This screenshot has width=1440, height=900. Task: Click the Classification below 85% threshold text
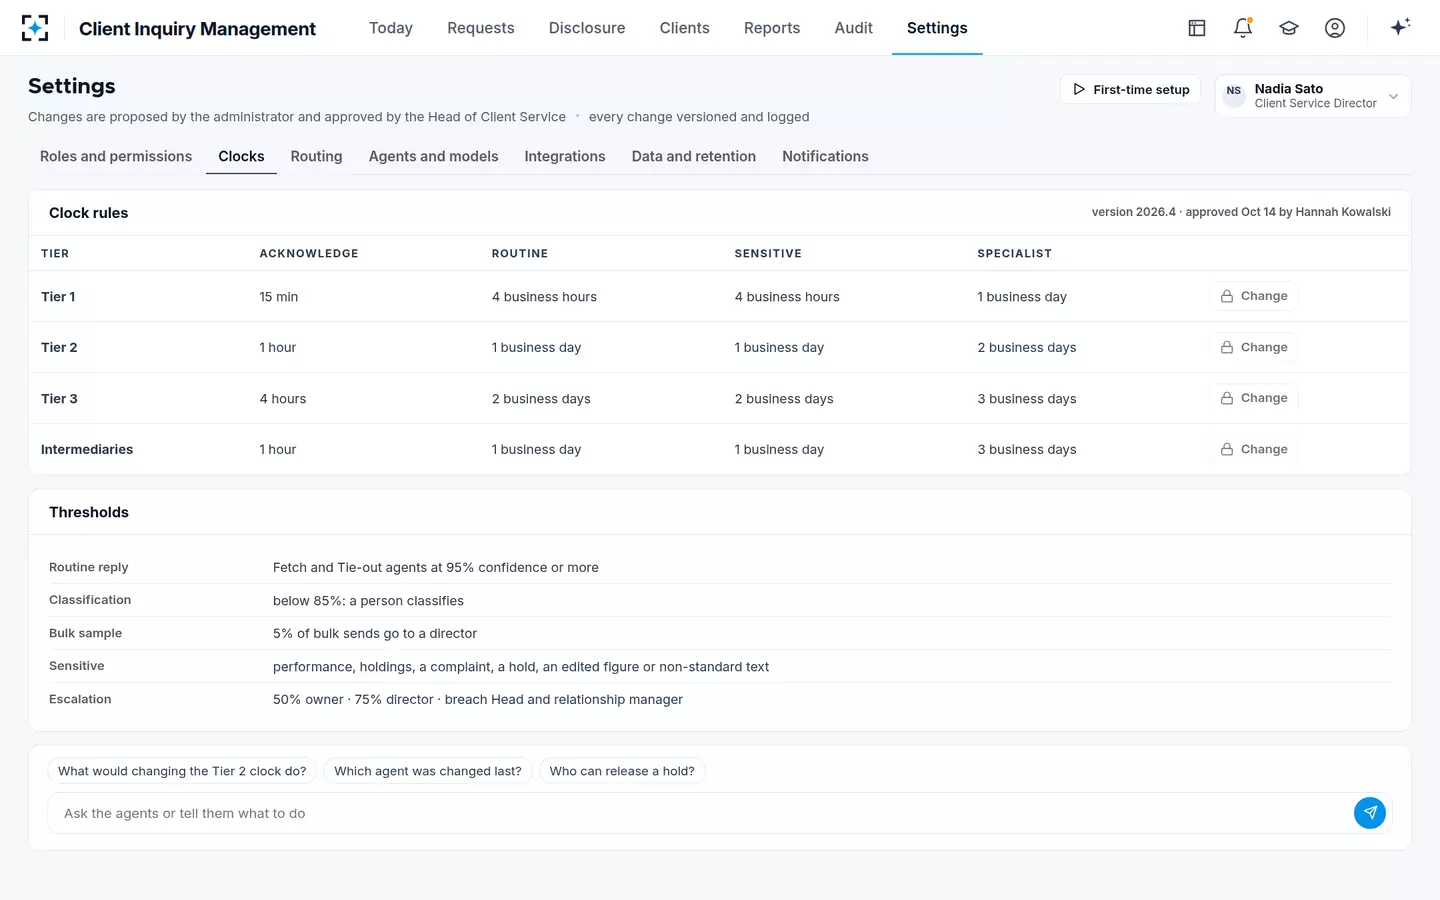(x=368, y=601)
